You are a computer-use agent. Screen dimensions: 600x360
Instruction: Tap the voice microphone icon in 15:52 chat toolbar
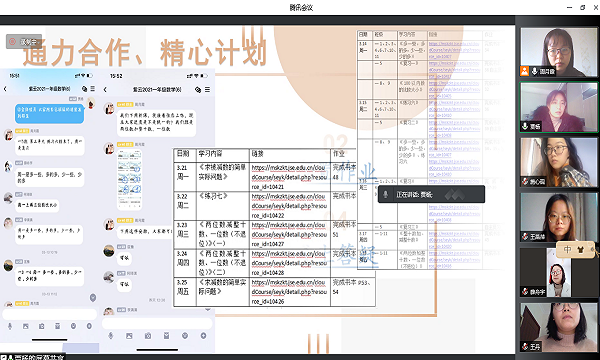click(111, 336)
